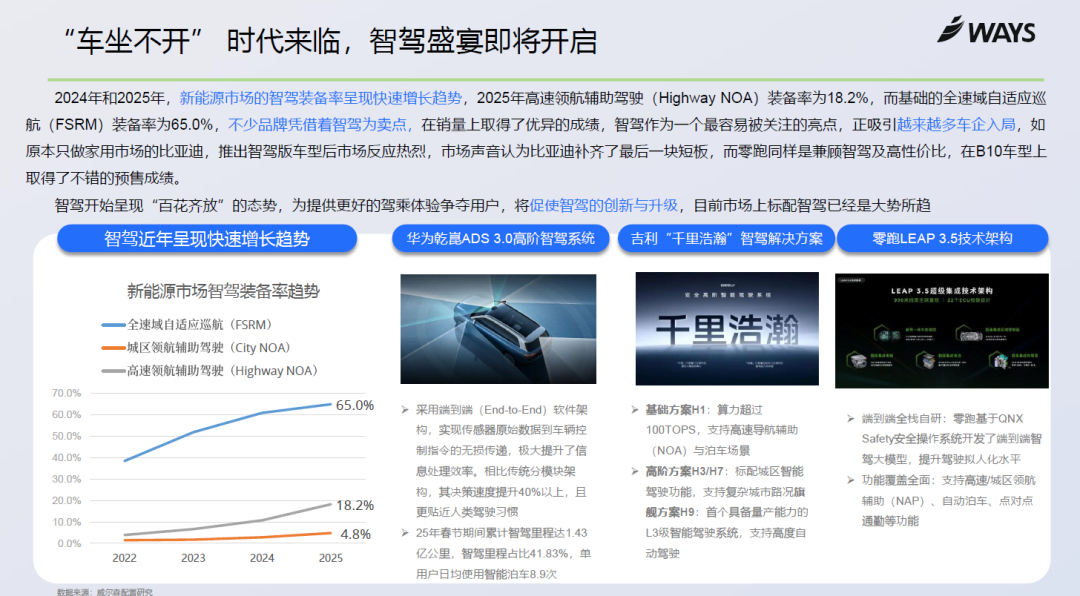Click legend entry 城区领航辅助驾驶 (City NOA)
This screenshot has height=596, width=1080.
(x=196, y=348)
